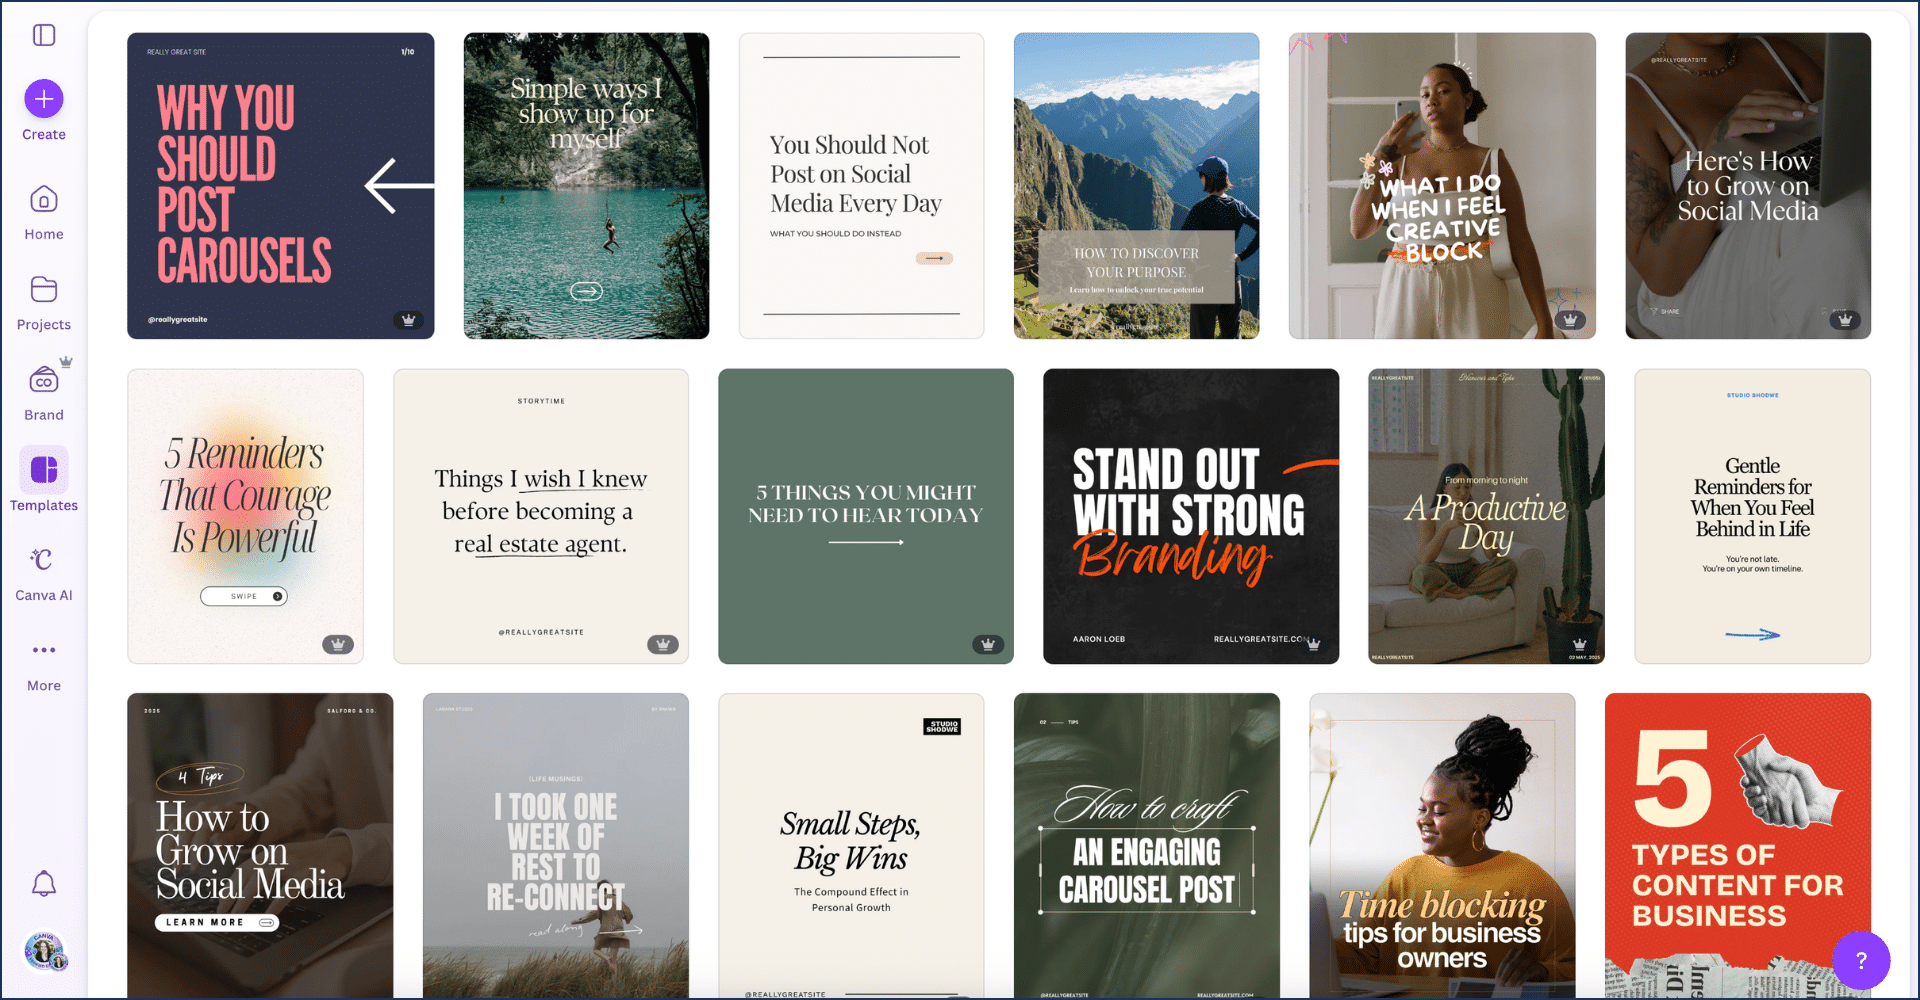Open notifications bell icon
Viewport: 1920px width, 1000px height.
[44, 884]
